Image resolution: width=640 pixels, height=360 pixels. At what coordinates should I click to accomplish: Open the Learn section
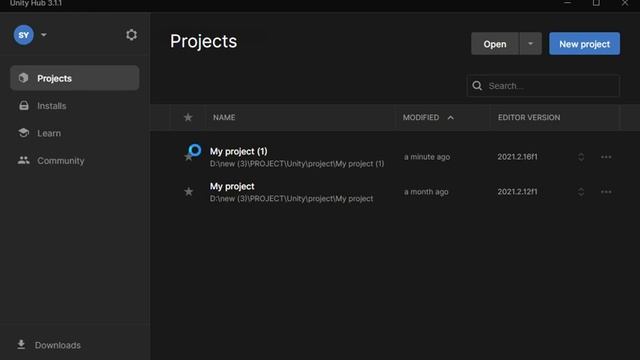(x=75, y=133)
